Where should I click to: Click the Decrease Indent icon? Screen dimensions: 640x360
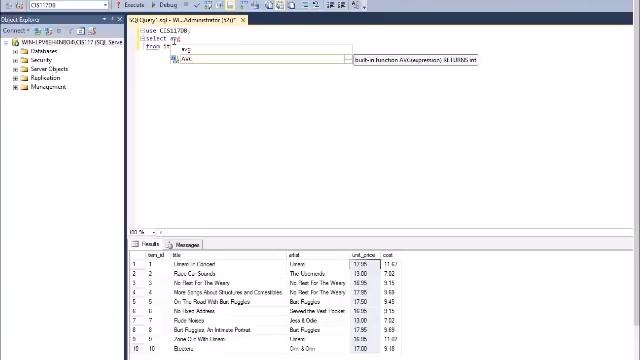pos(330,5)
